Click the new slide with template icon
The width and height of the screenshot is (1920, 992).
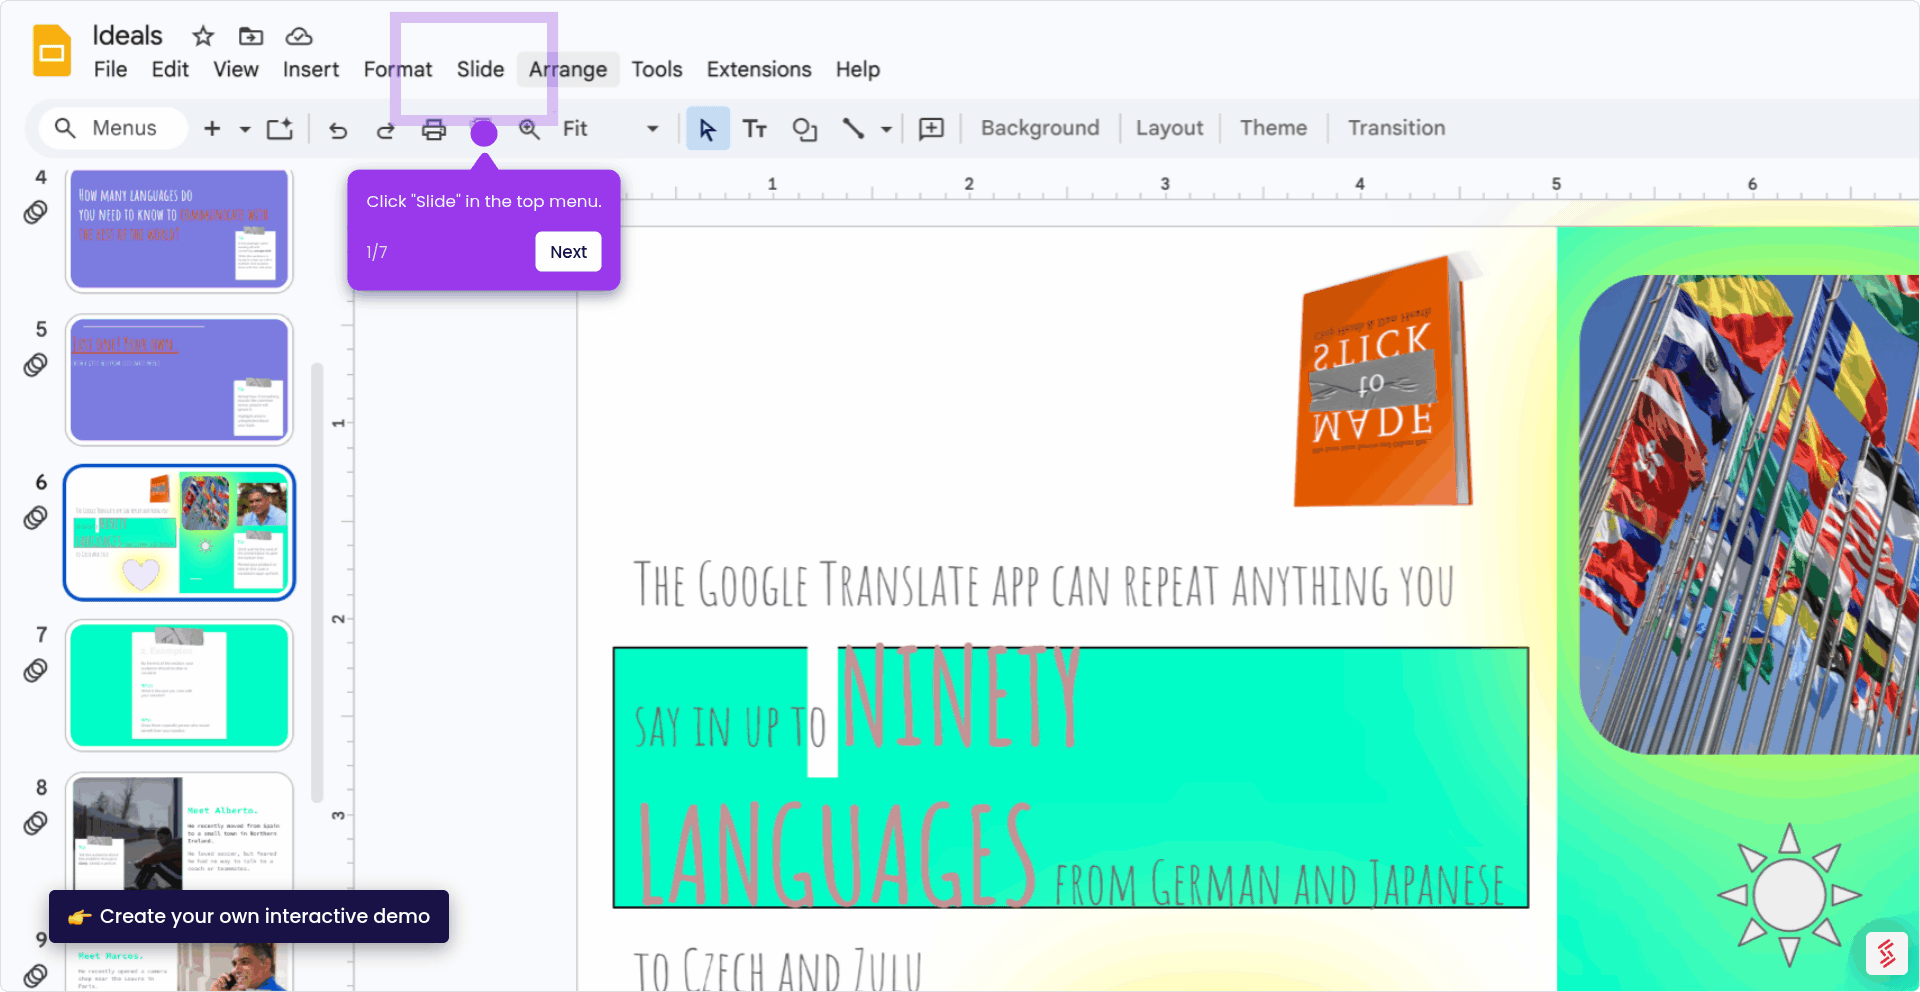point(280,128)
